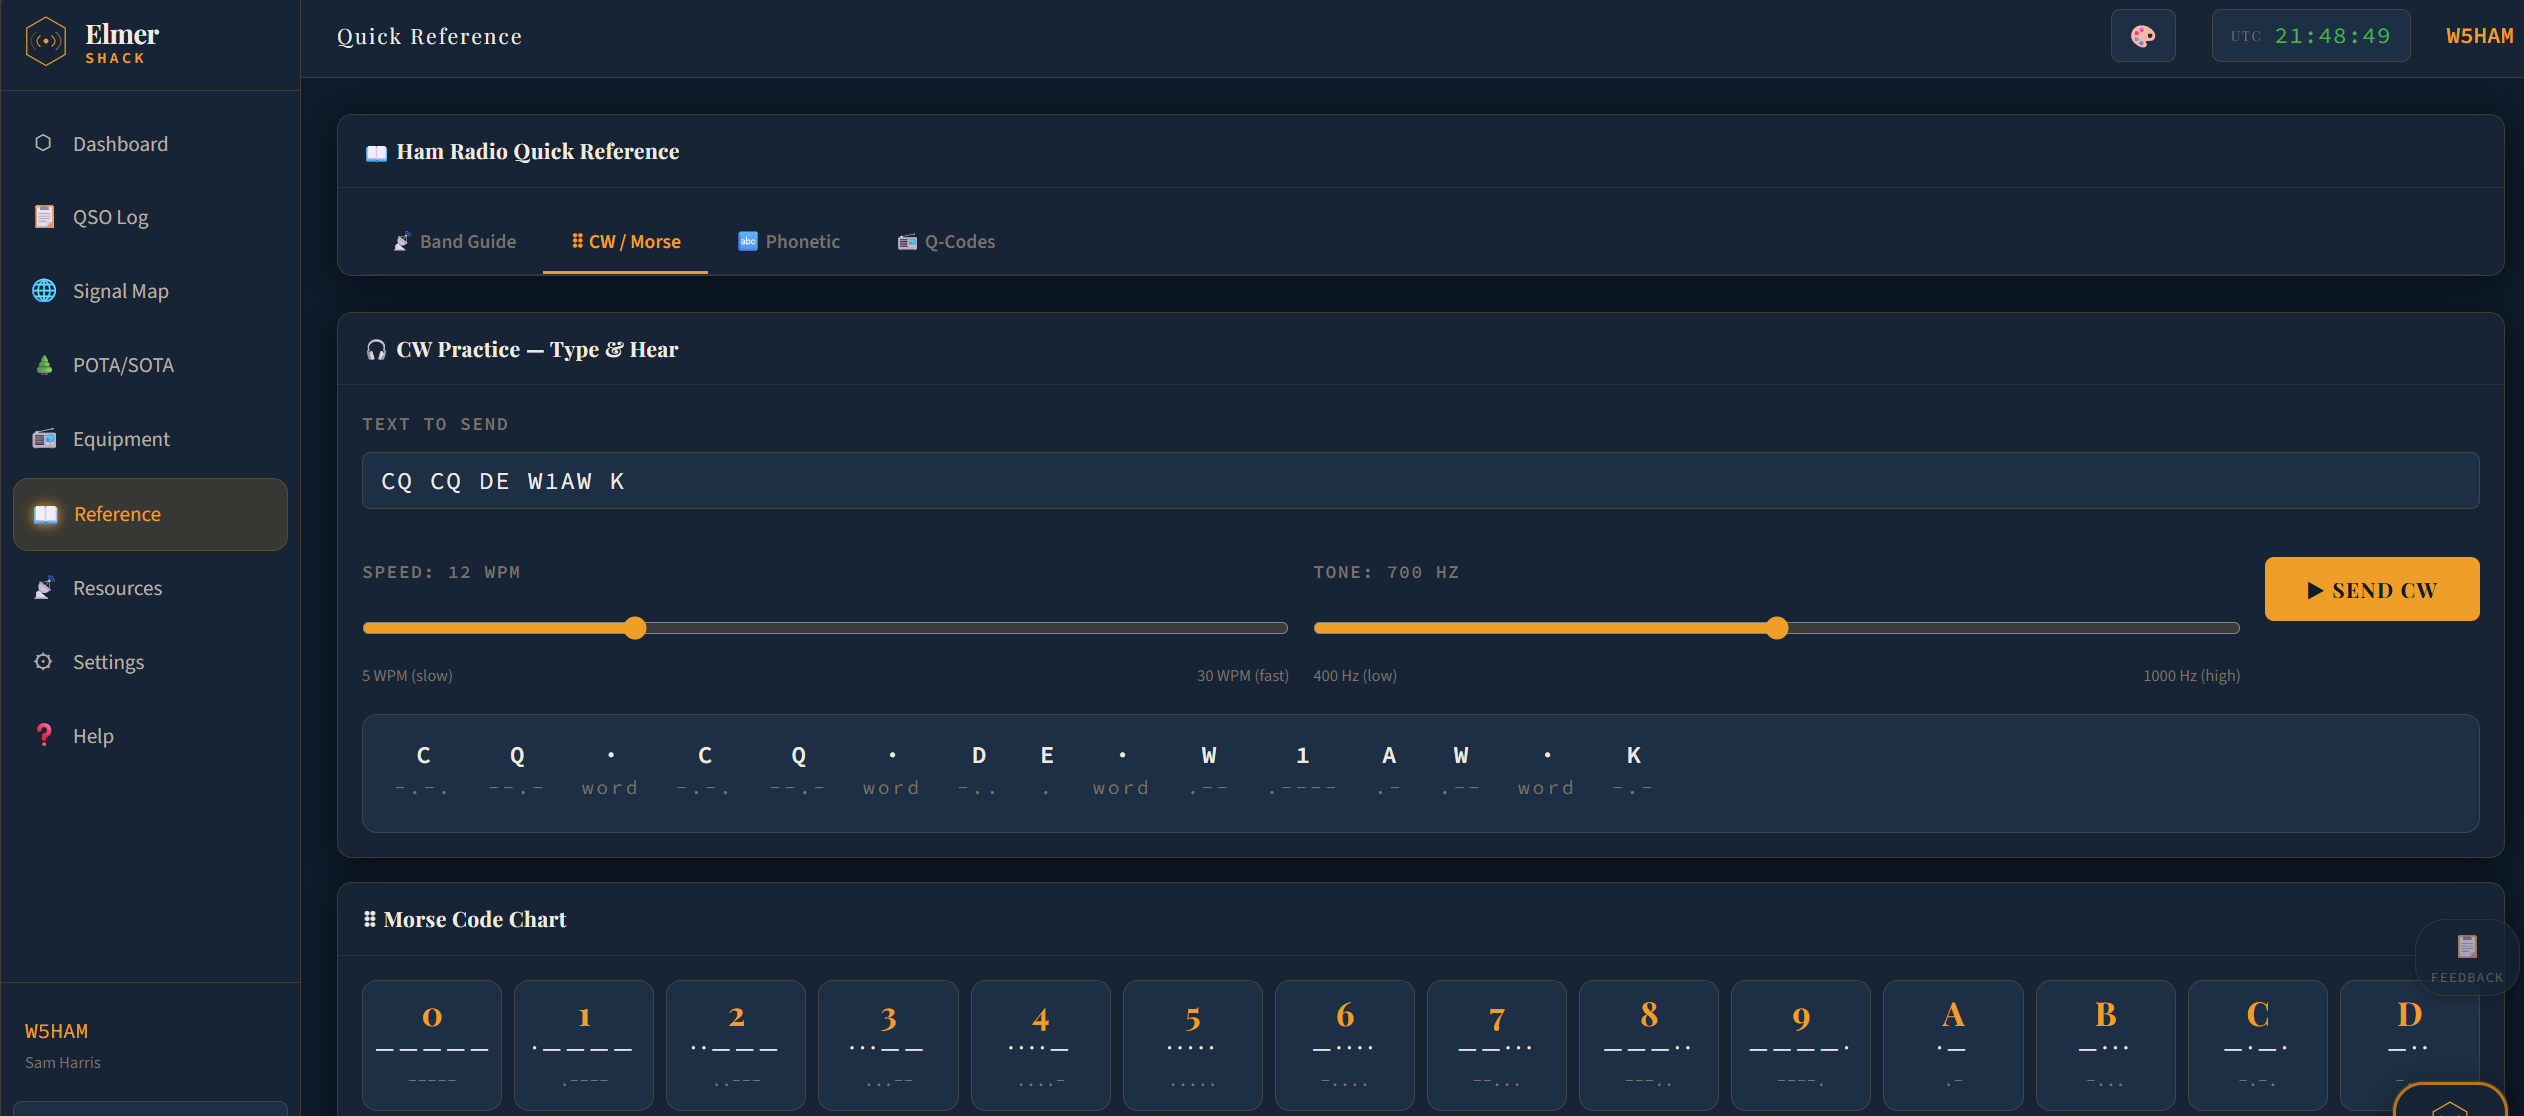
Task: Click the SEND CW button
Action: [2372, 589]
